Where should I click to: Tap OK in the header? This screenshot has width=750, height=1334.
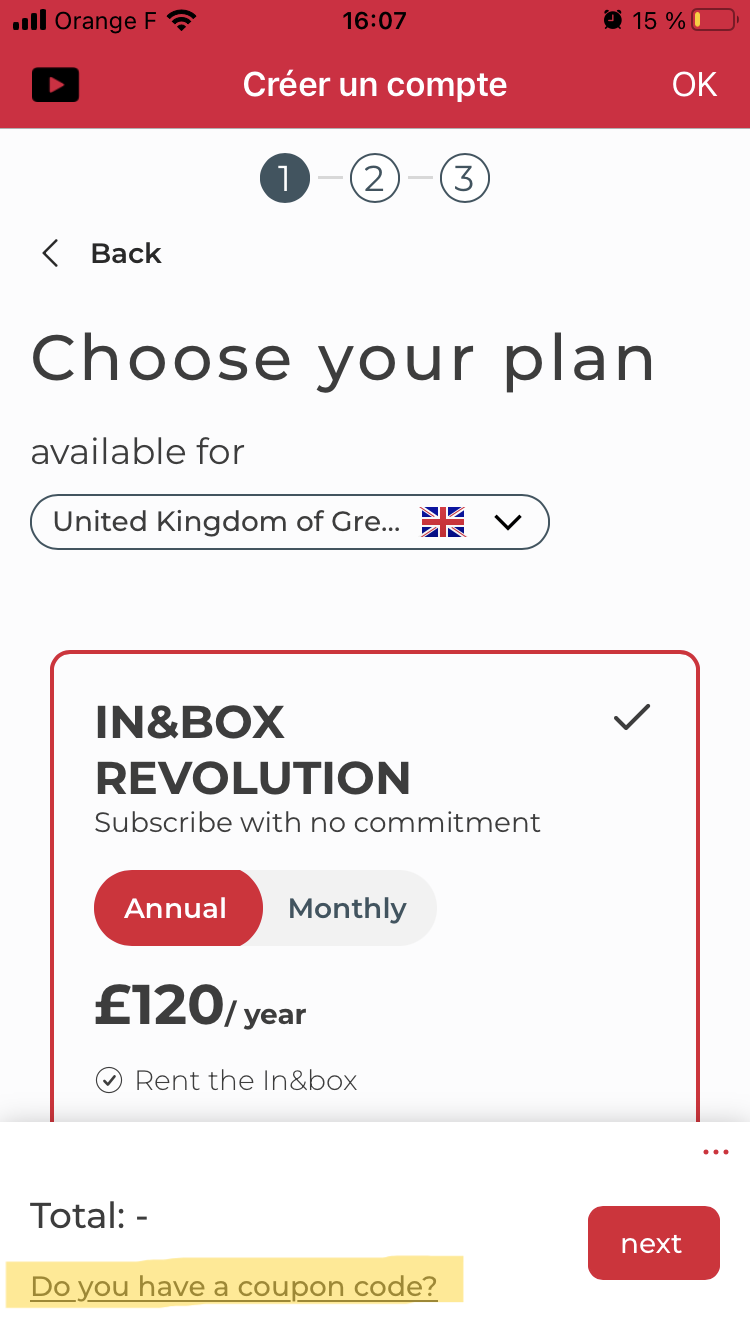[x=694, y=85]
